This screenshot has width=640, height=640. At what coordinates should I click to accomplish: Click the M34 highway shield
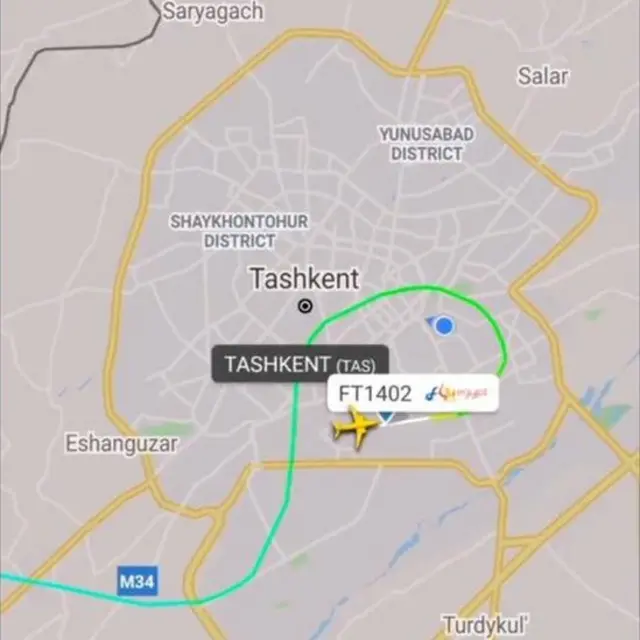coord(137,581)
